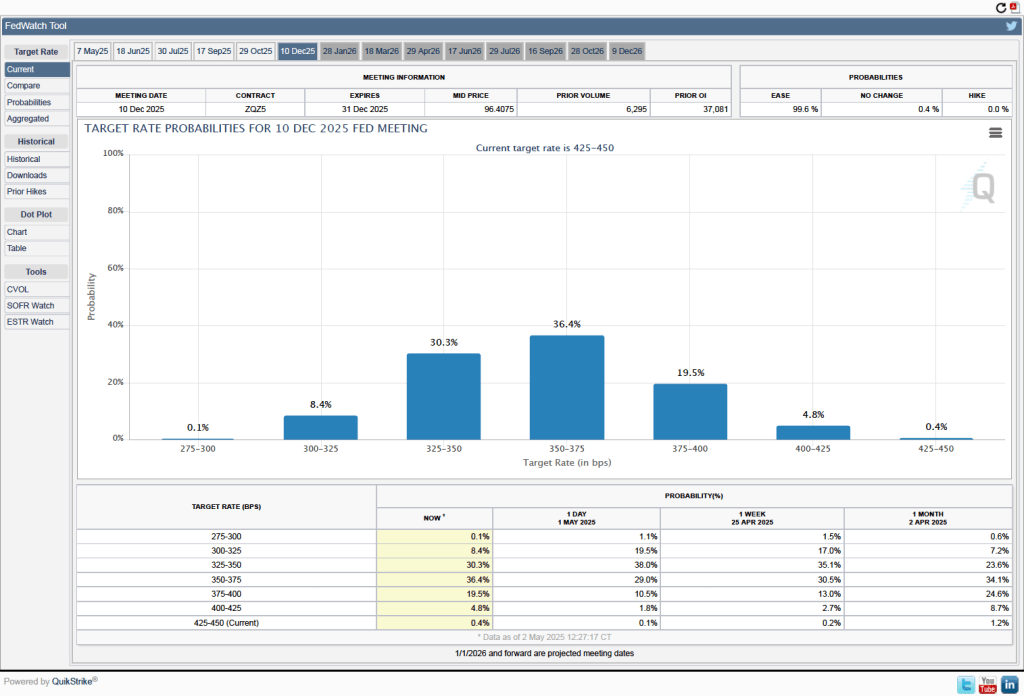Go to the Prior Hikes section

click(26, 191)
